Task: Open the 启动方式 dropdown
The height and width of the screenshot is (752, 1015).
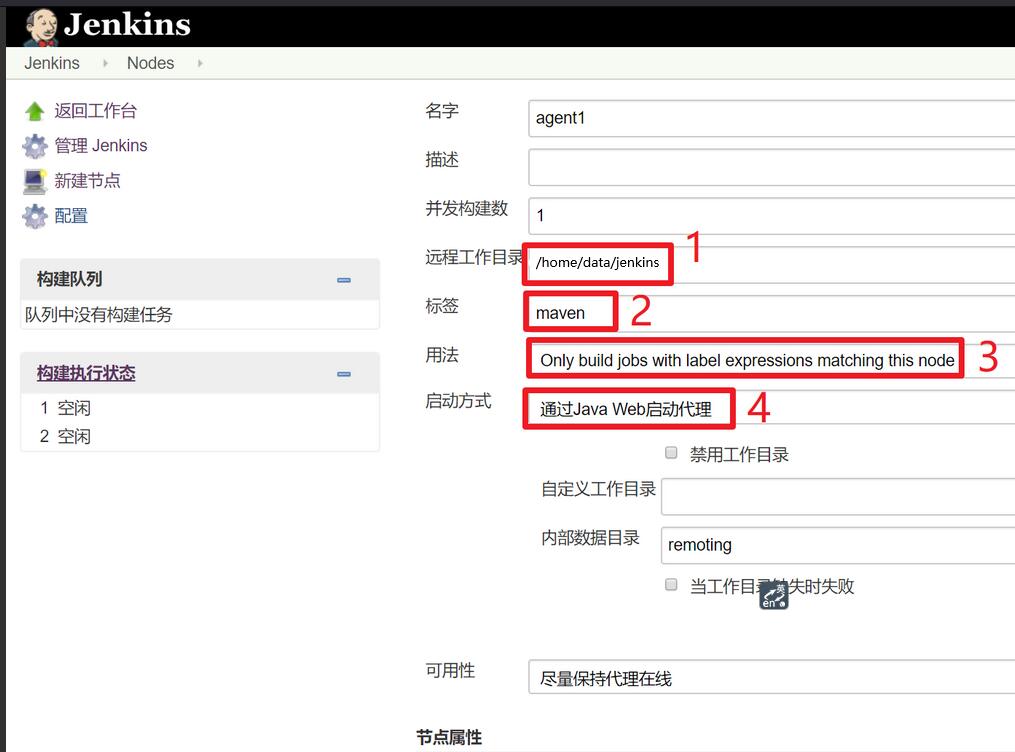Action: coord(772,408)
